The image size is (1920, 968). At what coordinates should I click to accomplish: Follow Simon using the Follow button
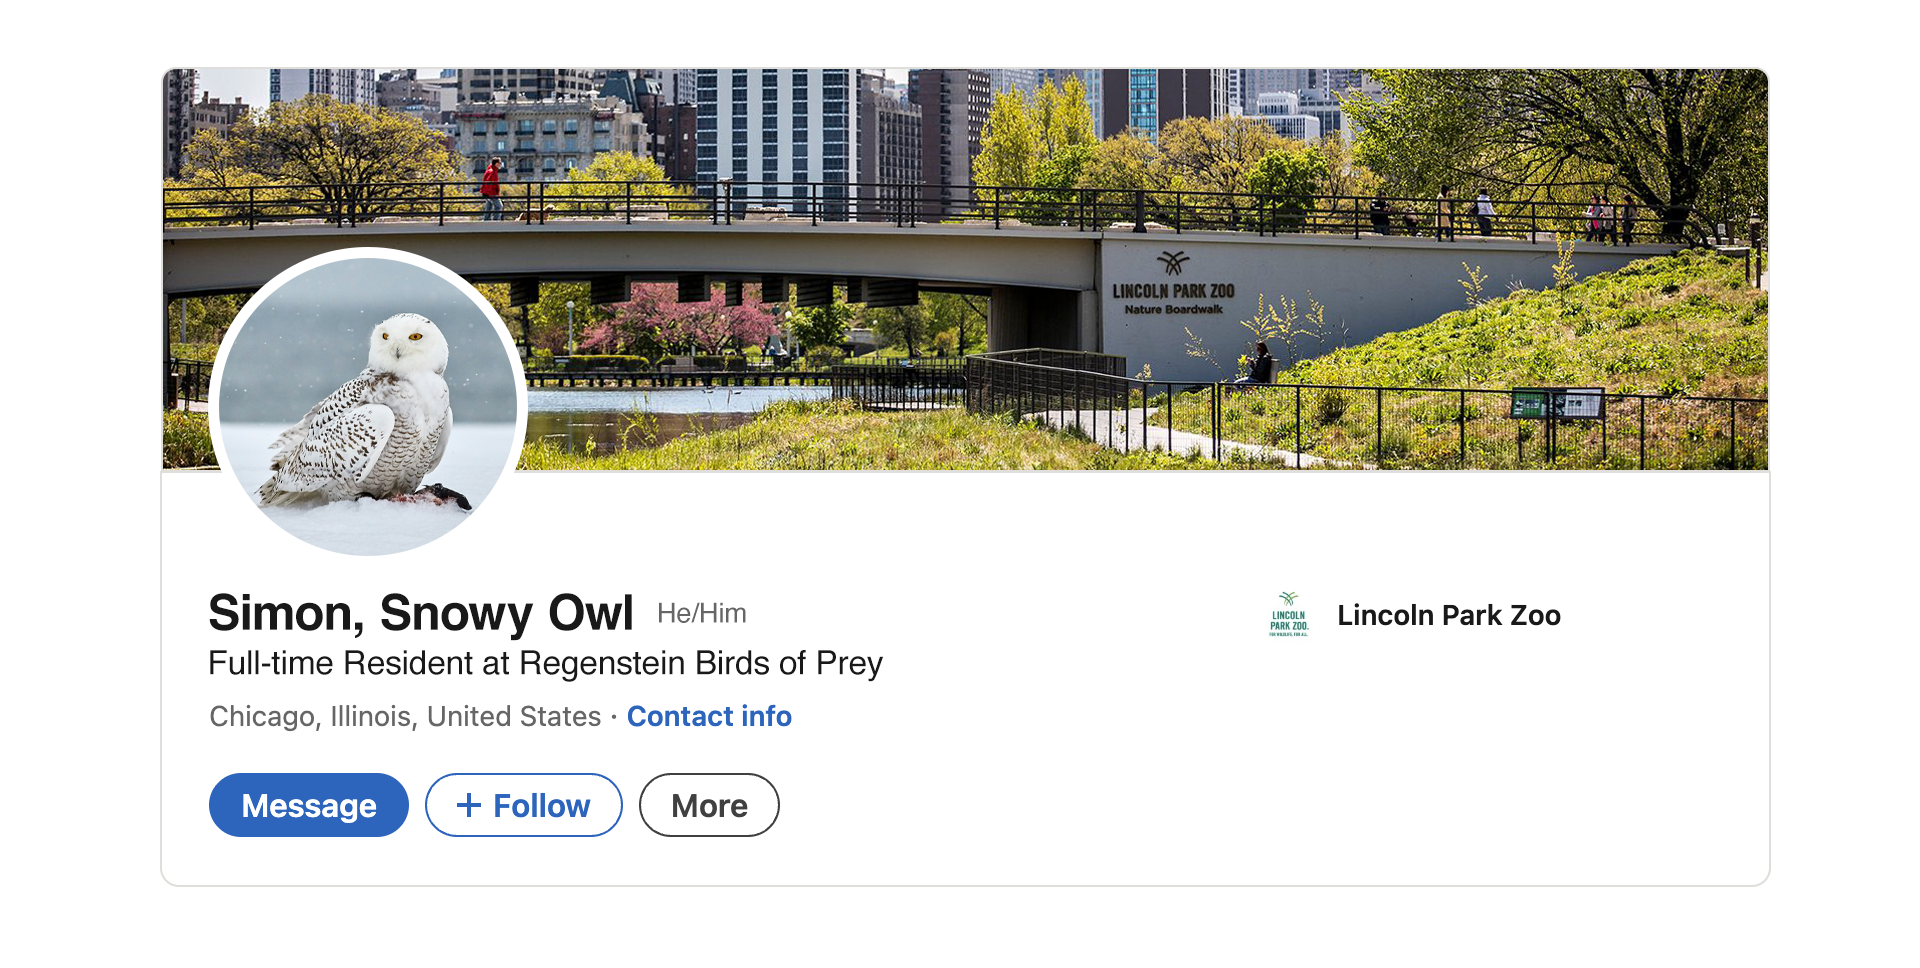point(524,805)
